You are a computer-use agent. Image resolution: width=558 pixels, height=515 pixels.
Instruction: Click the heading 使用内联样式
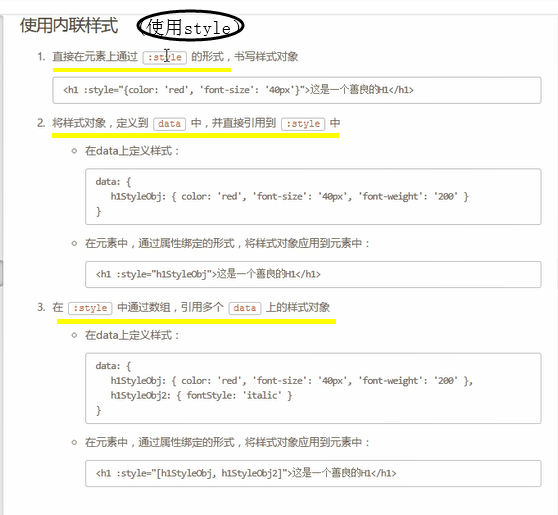coord(69,25)
